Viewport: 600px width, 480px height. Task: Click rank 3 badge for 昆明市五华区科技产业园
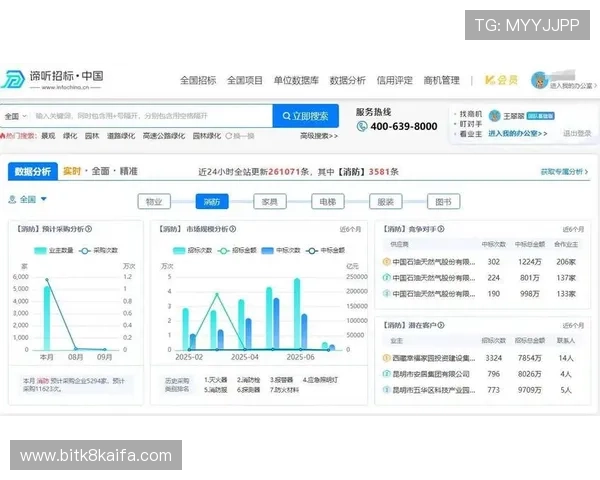point(386,390)
